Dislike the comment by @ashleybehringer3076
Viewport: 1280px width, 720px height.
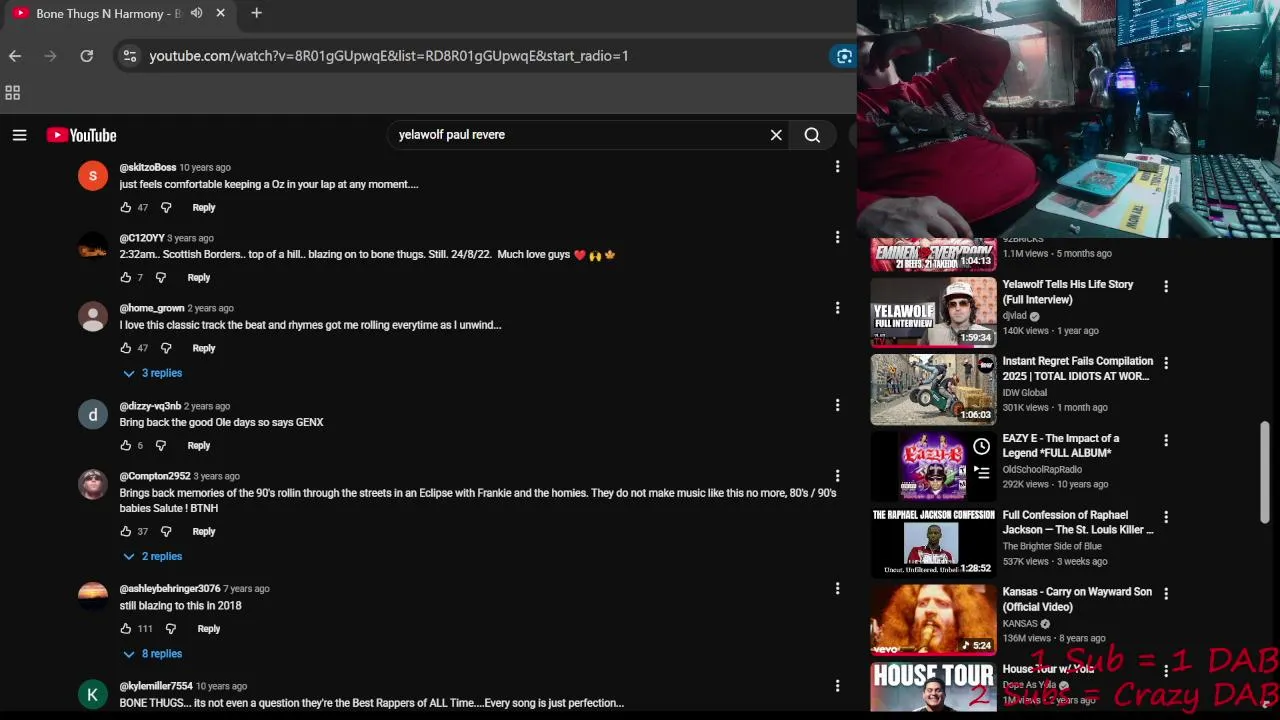click(x=170, y=628)
